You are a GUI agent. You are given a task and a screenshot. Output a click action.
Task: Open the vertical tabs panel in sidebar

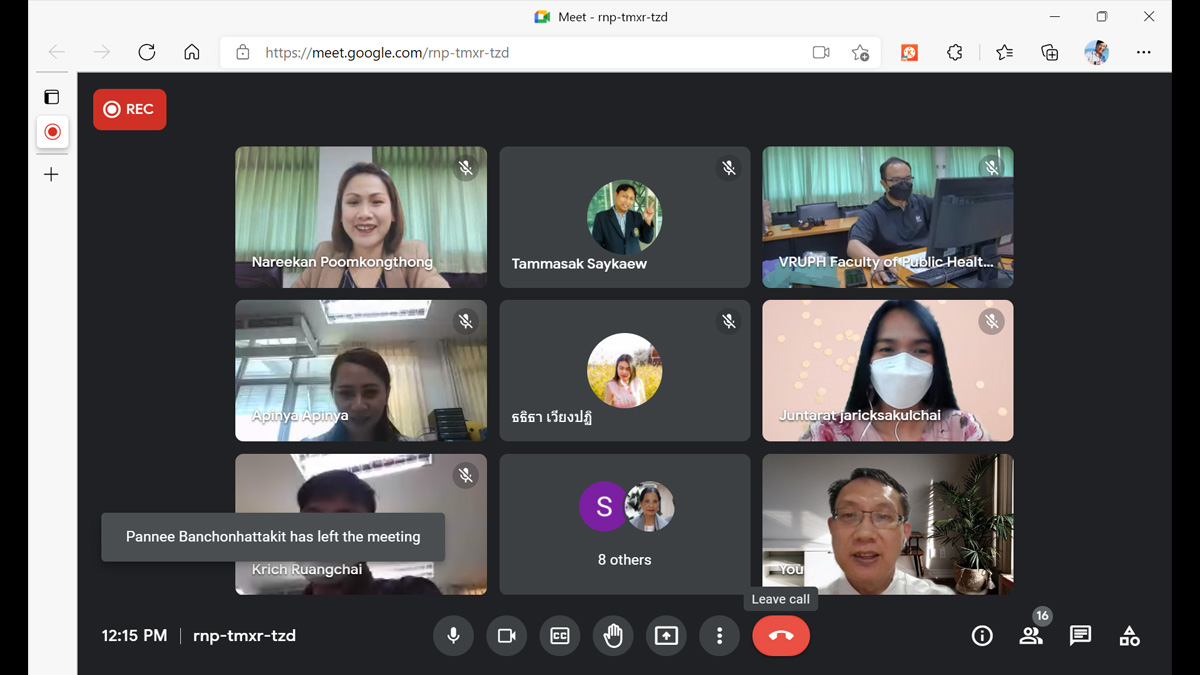coord(52,97)
